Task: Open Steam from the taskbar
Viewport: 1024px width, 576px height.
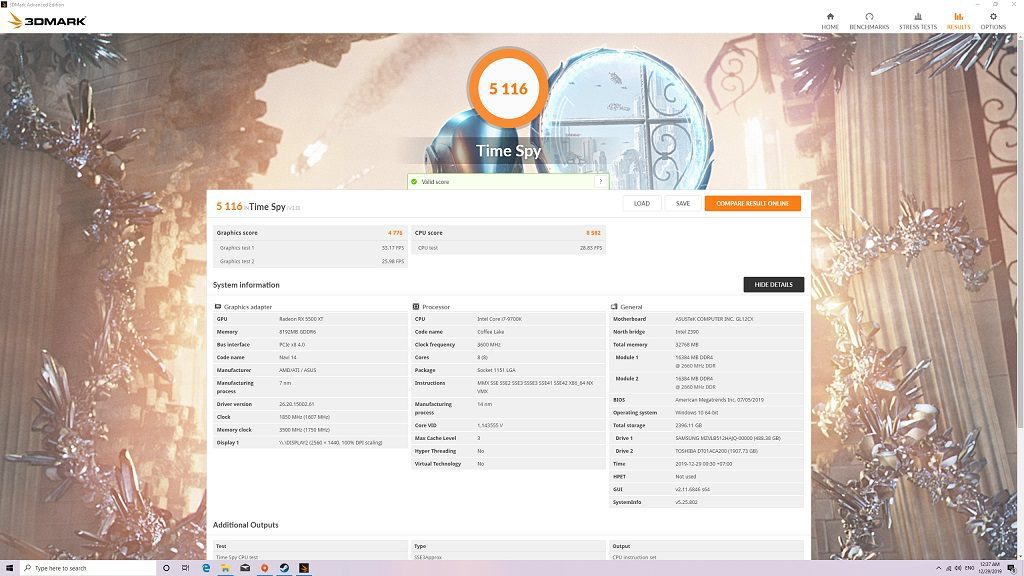Action: [x=284, y=568]
